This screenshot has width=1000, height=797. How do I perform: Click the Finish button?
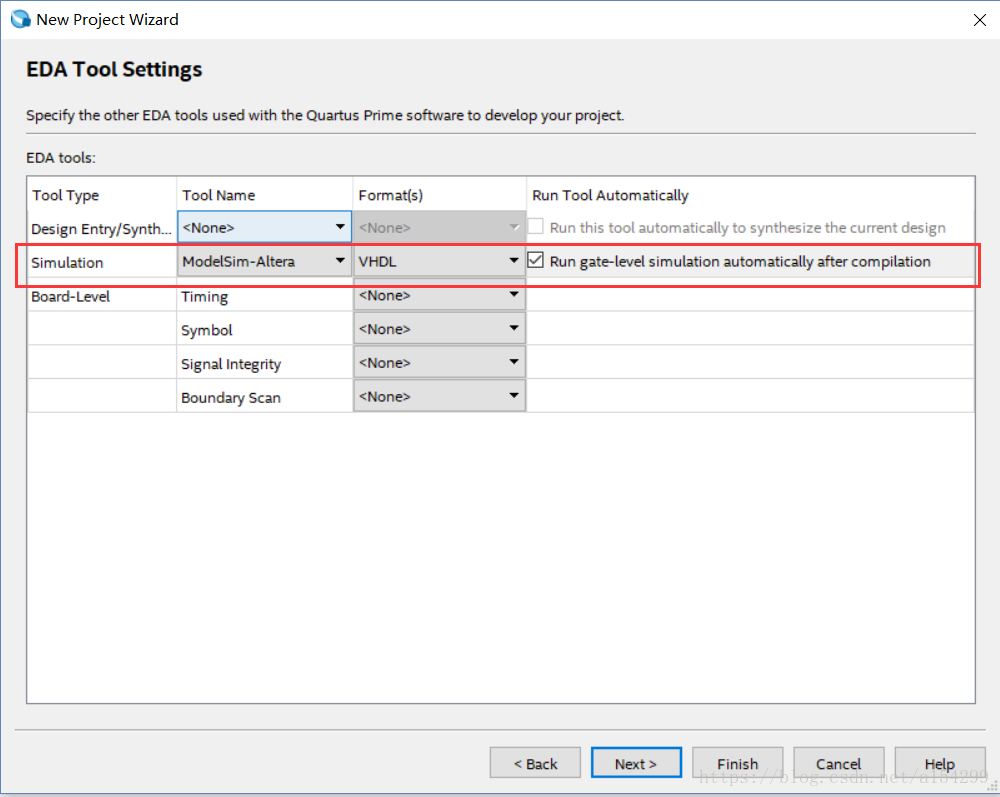pos(737,763)
